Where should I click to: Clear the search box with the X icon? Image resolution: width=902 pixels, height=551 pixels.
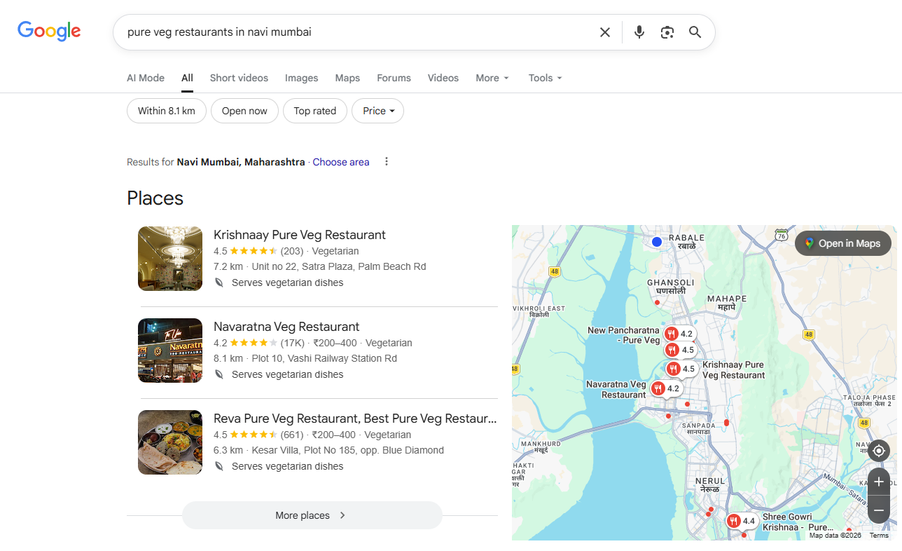605,32
